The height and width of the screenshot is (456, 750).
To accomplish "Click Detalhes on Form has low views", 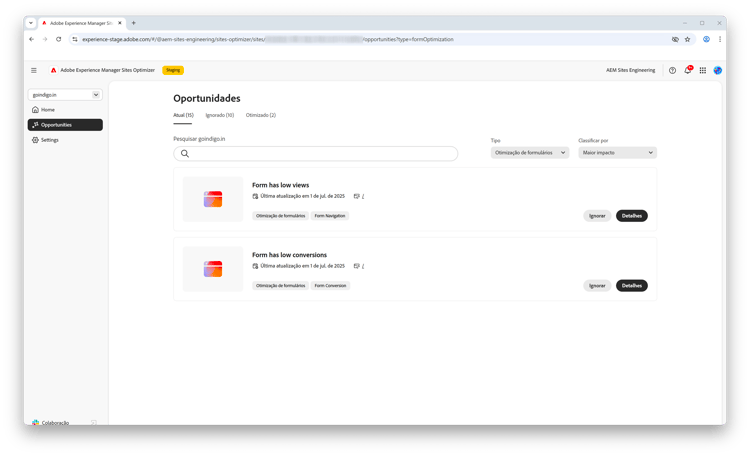I will tap(631, 216).
